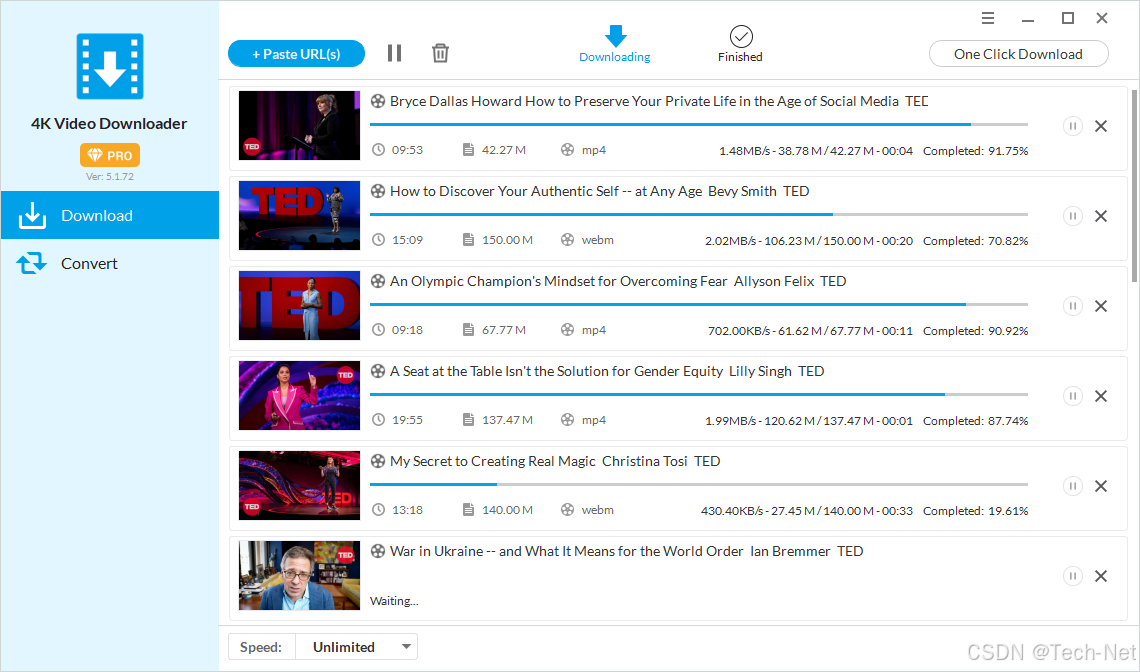Click the file size icon beside 150.00 M
1140x672 pixels.
[468, 240]
